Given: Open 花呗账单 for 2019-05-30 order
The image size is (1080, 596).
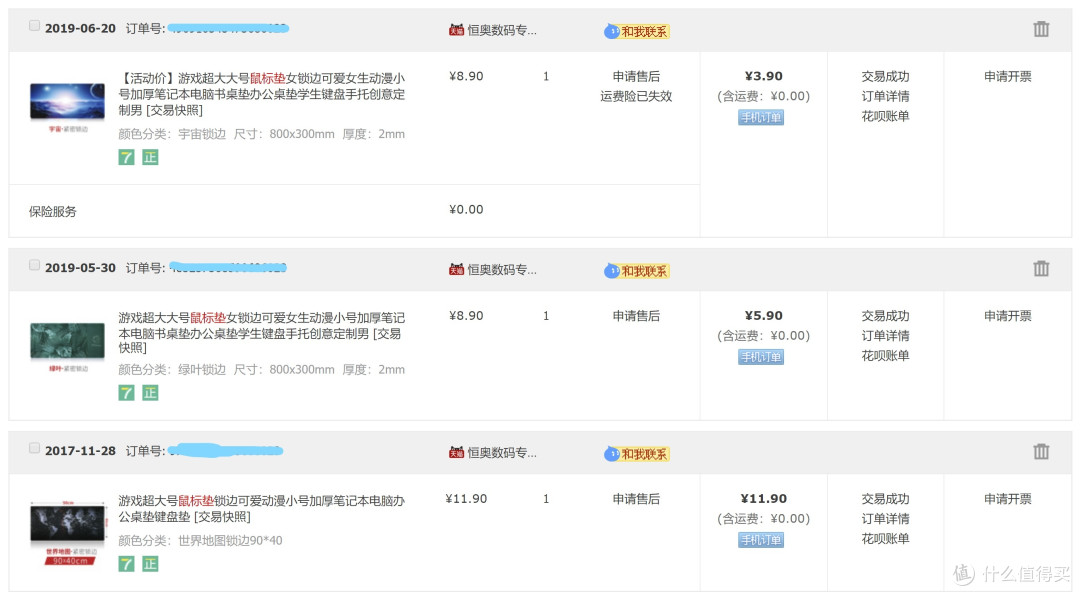Looking at the screenshot, I should coord(886,356).
